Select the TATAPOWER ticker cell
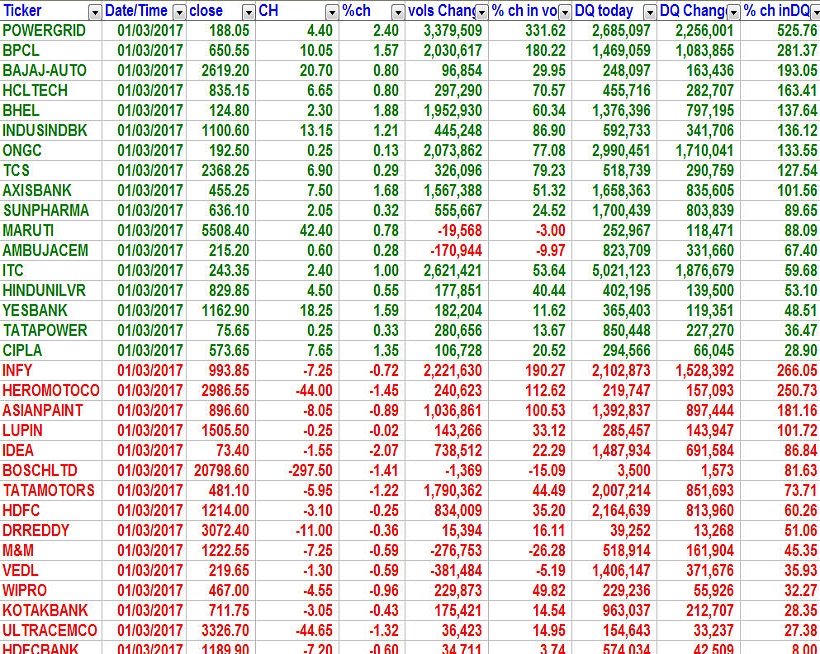This screenshot has height=654, width=820. pyautogui.click(x=51, y=330)
